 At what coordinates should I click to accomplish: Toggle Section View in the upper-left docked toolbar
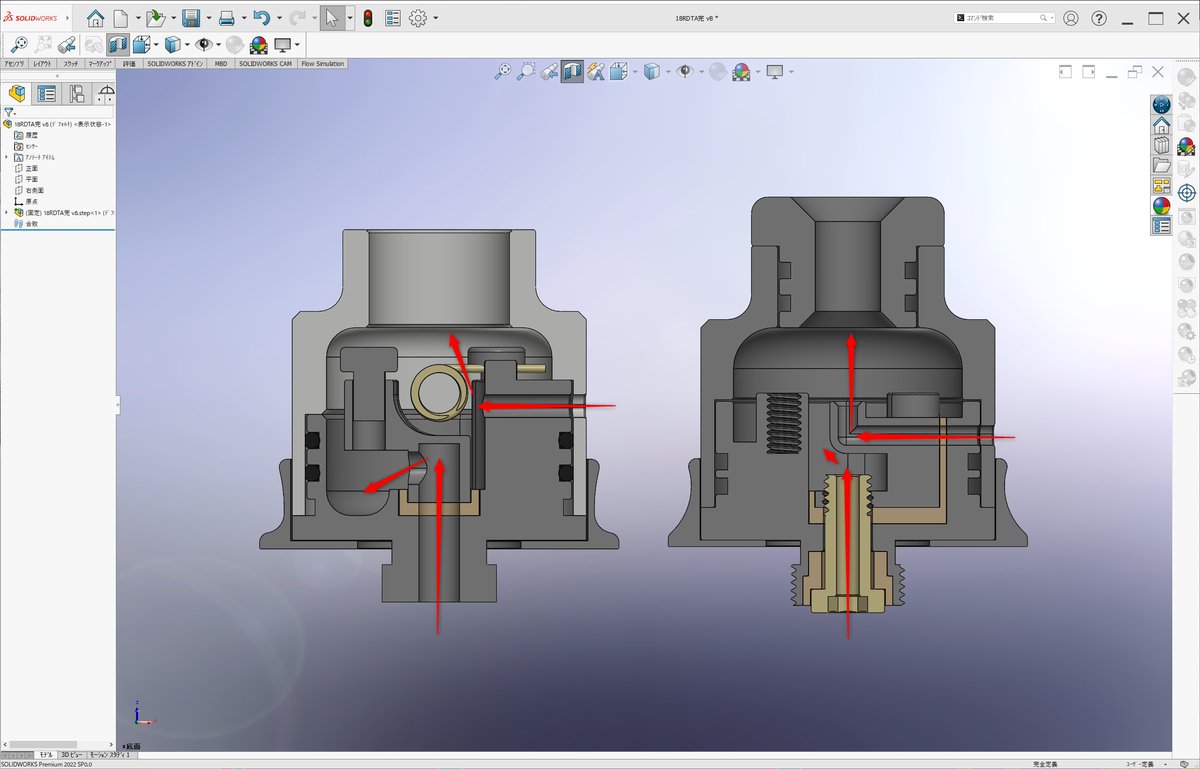coord(118,44)
